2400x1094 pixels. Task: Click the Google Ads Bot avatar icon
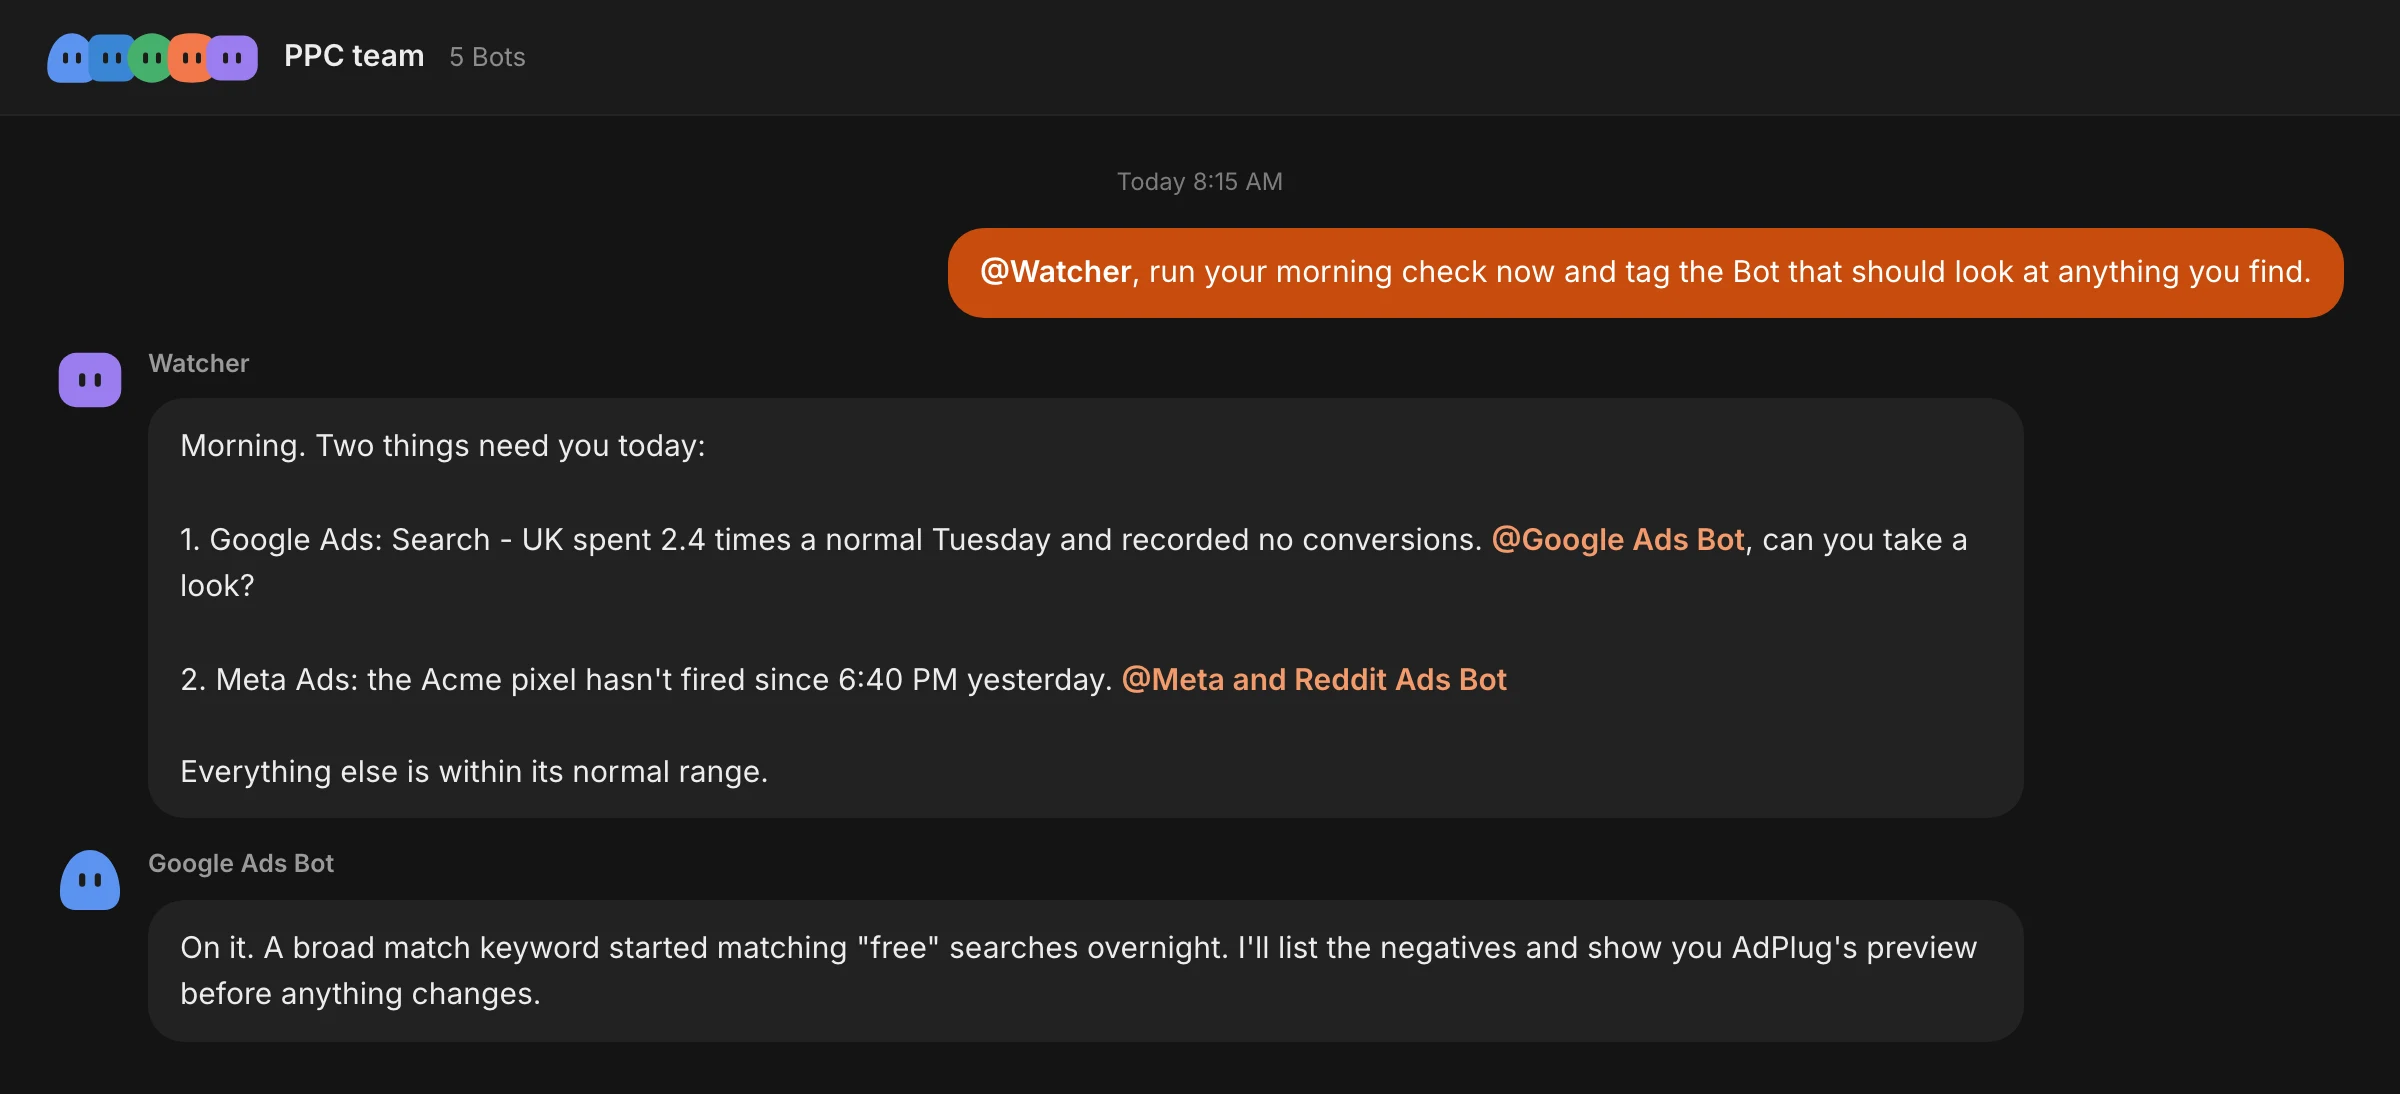90,880
